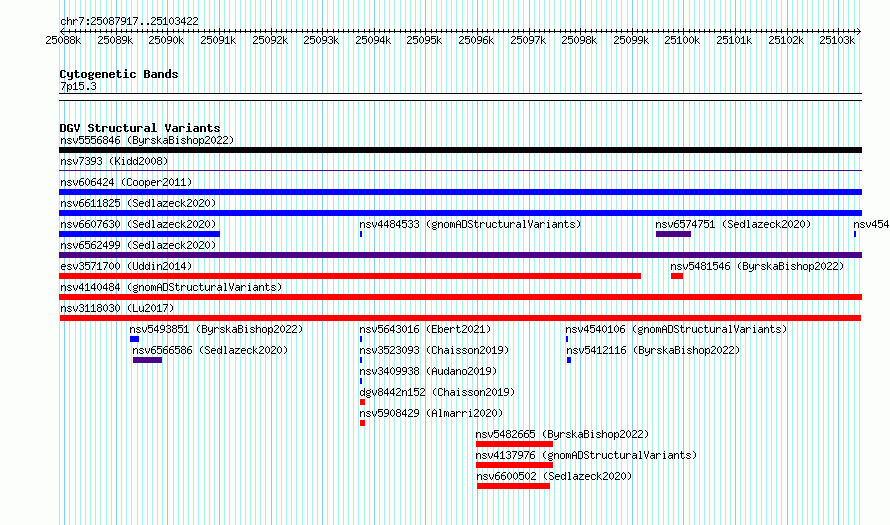Click the red esv3571700 variant bar
This screenshot has width=890, height=525.
350,276
